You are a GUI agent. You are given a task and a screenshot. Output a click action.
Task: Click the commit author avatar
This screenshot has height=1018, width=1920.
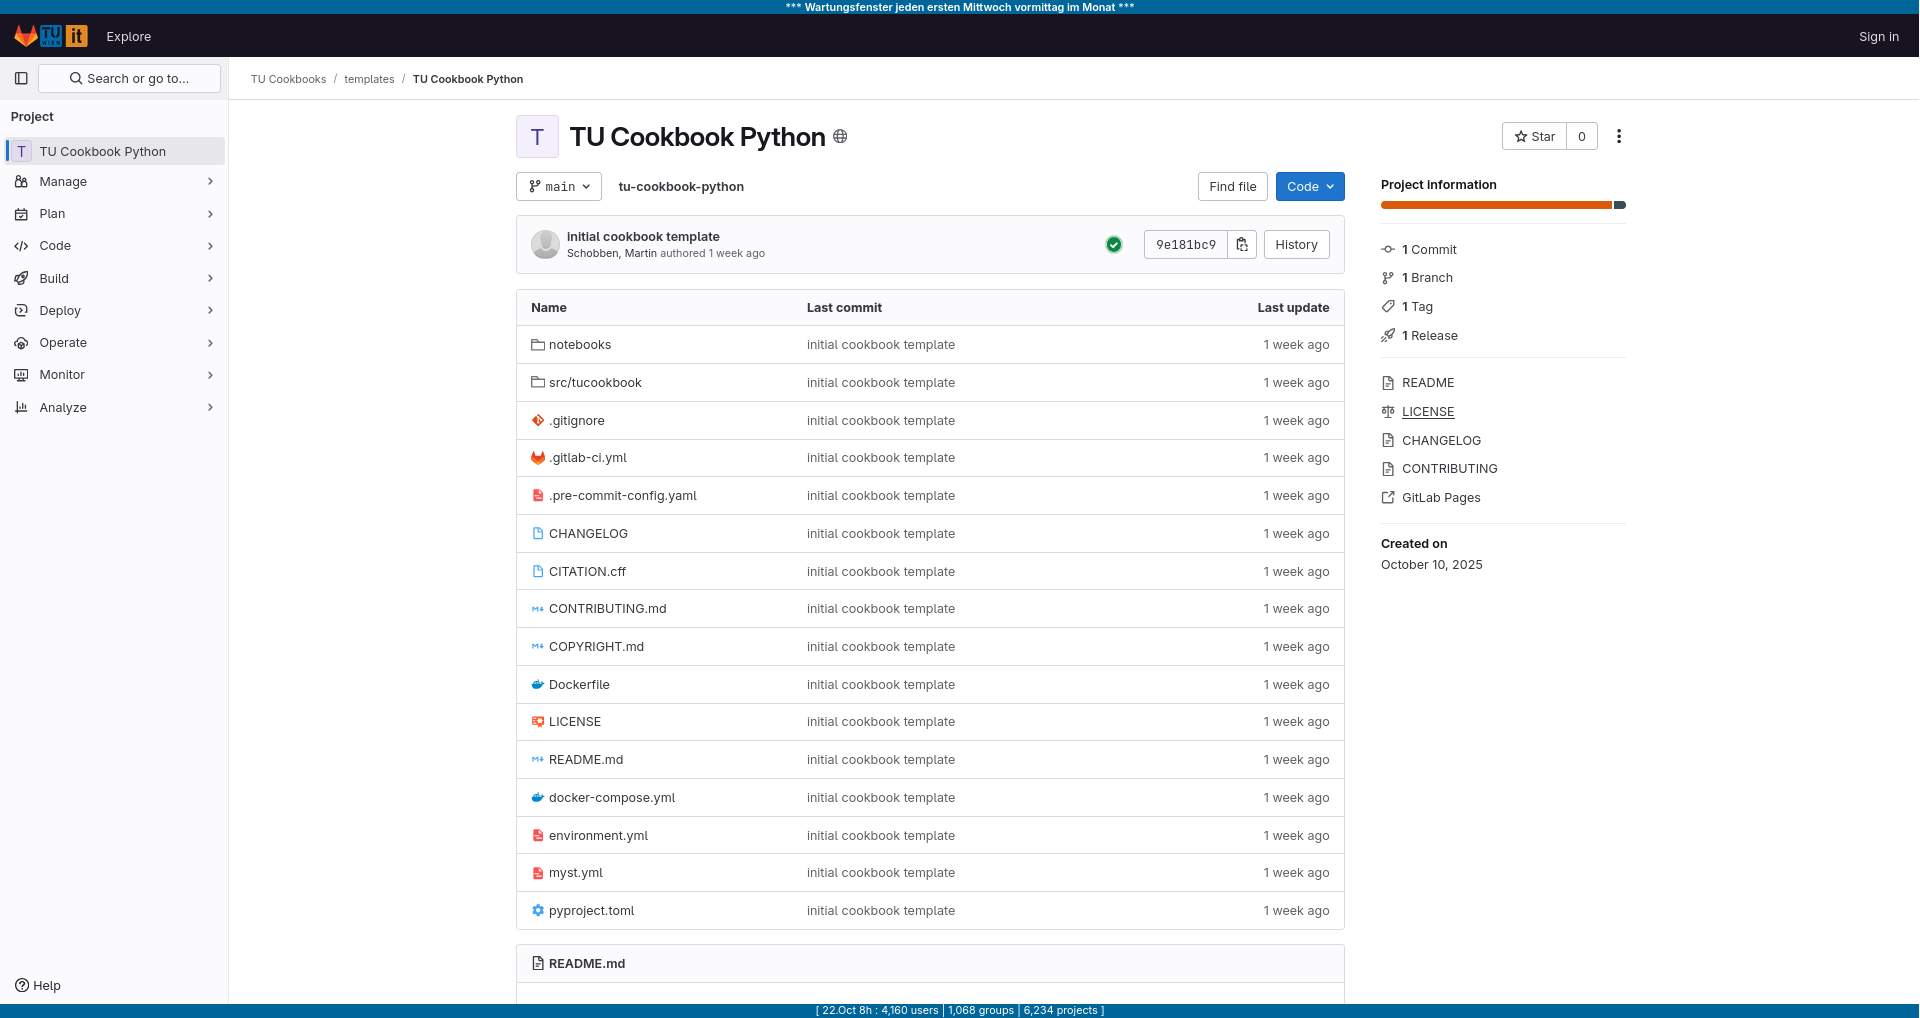pyautogui.click(x=545, y=245)
